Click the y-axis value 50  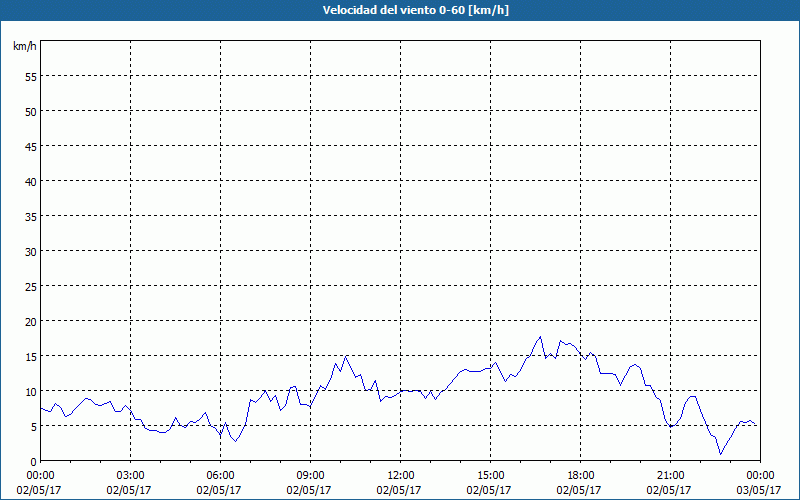coord(31,112)
